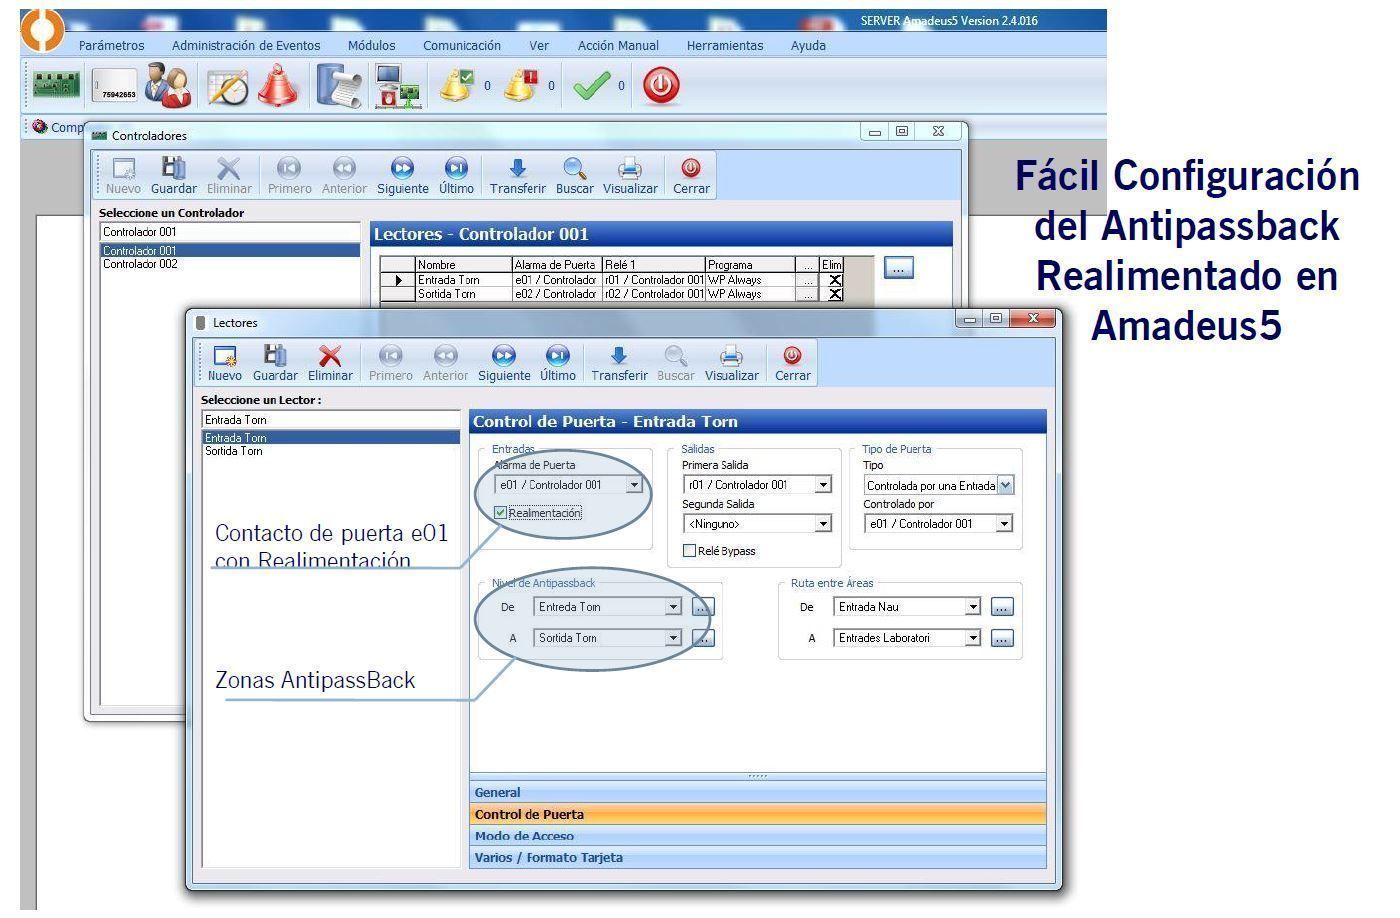
Task: Click the bell with red flag icon
Action: [520, 86]
